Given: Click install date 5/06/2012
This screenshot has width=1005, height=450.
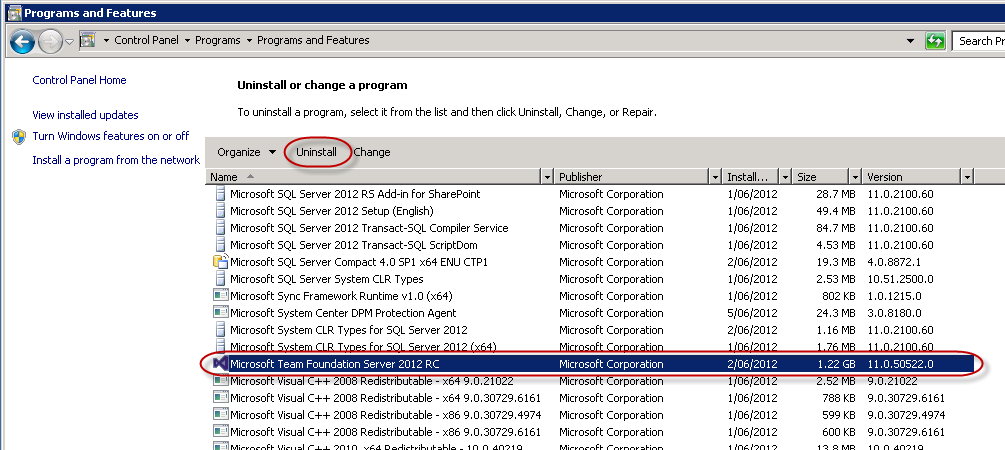Looking at the screenshot, I should pos(752,313).
